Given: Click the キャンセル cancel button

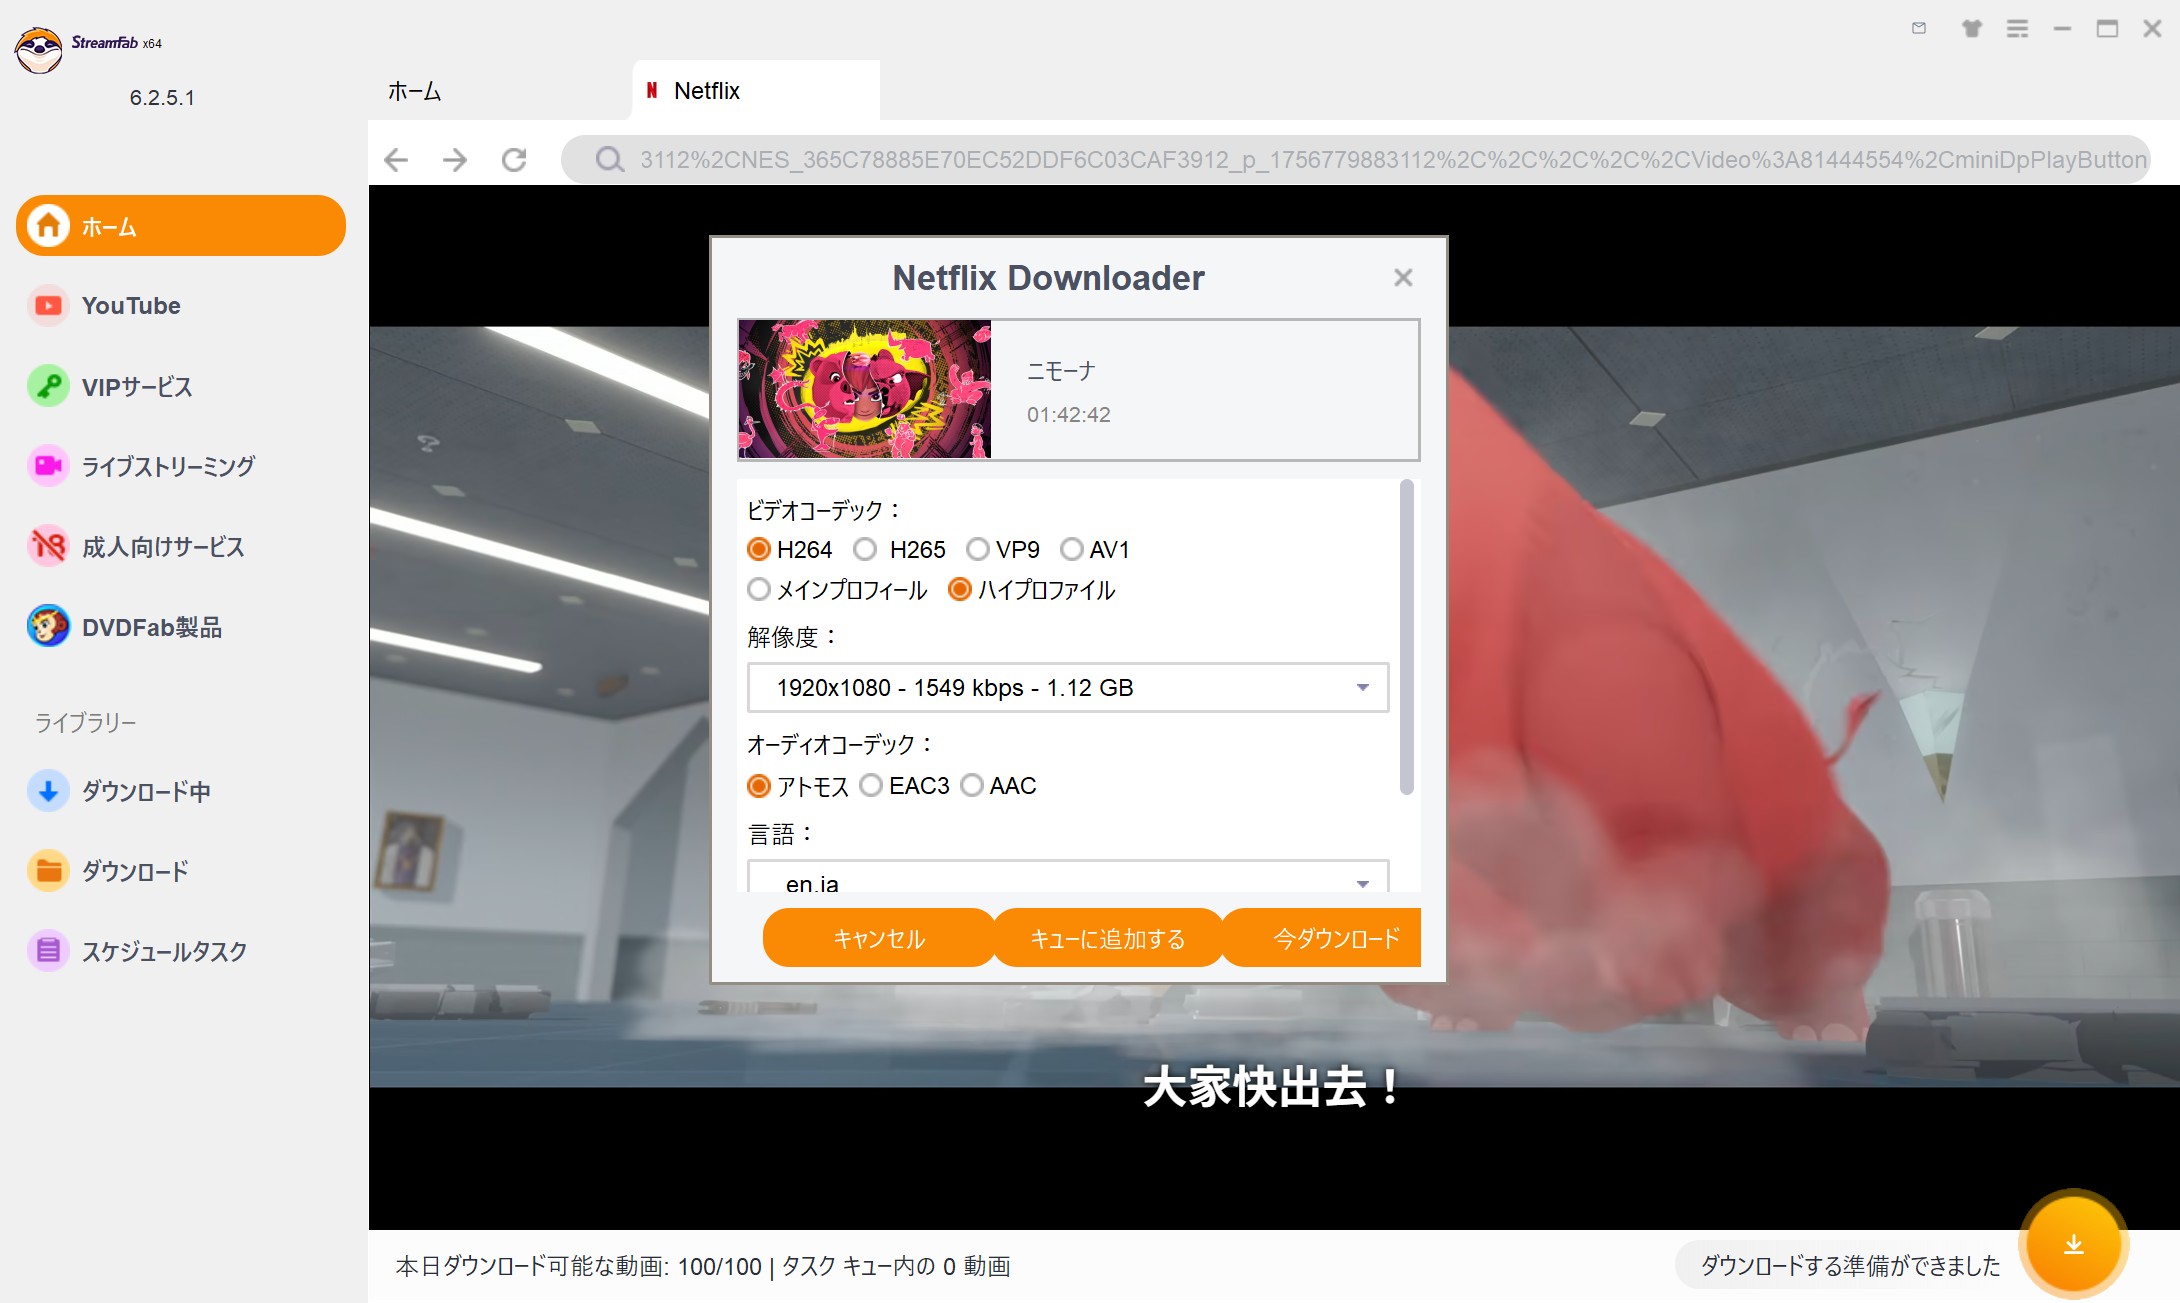Looking at the screenshot, I should click(879, 938).
